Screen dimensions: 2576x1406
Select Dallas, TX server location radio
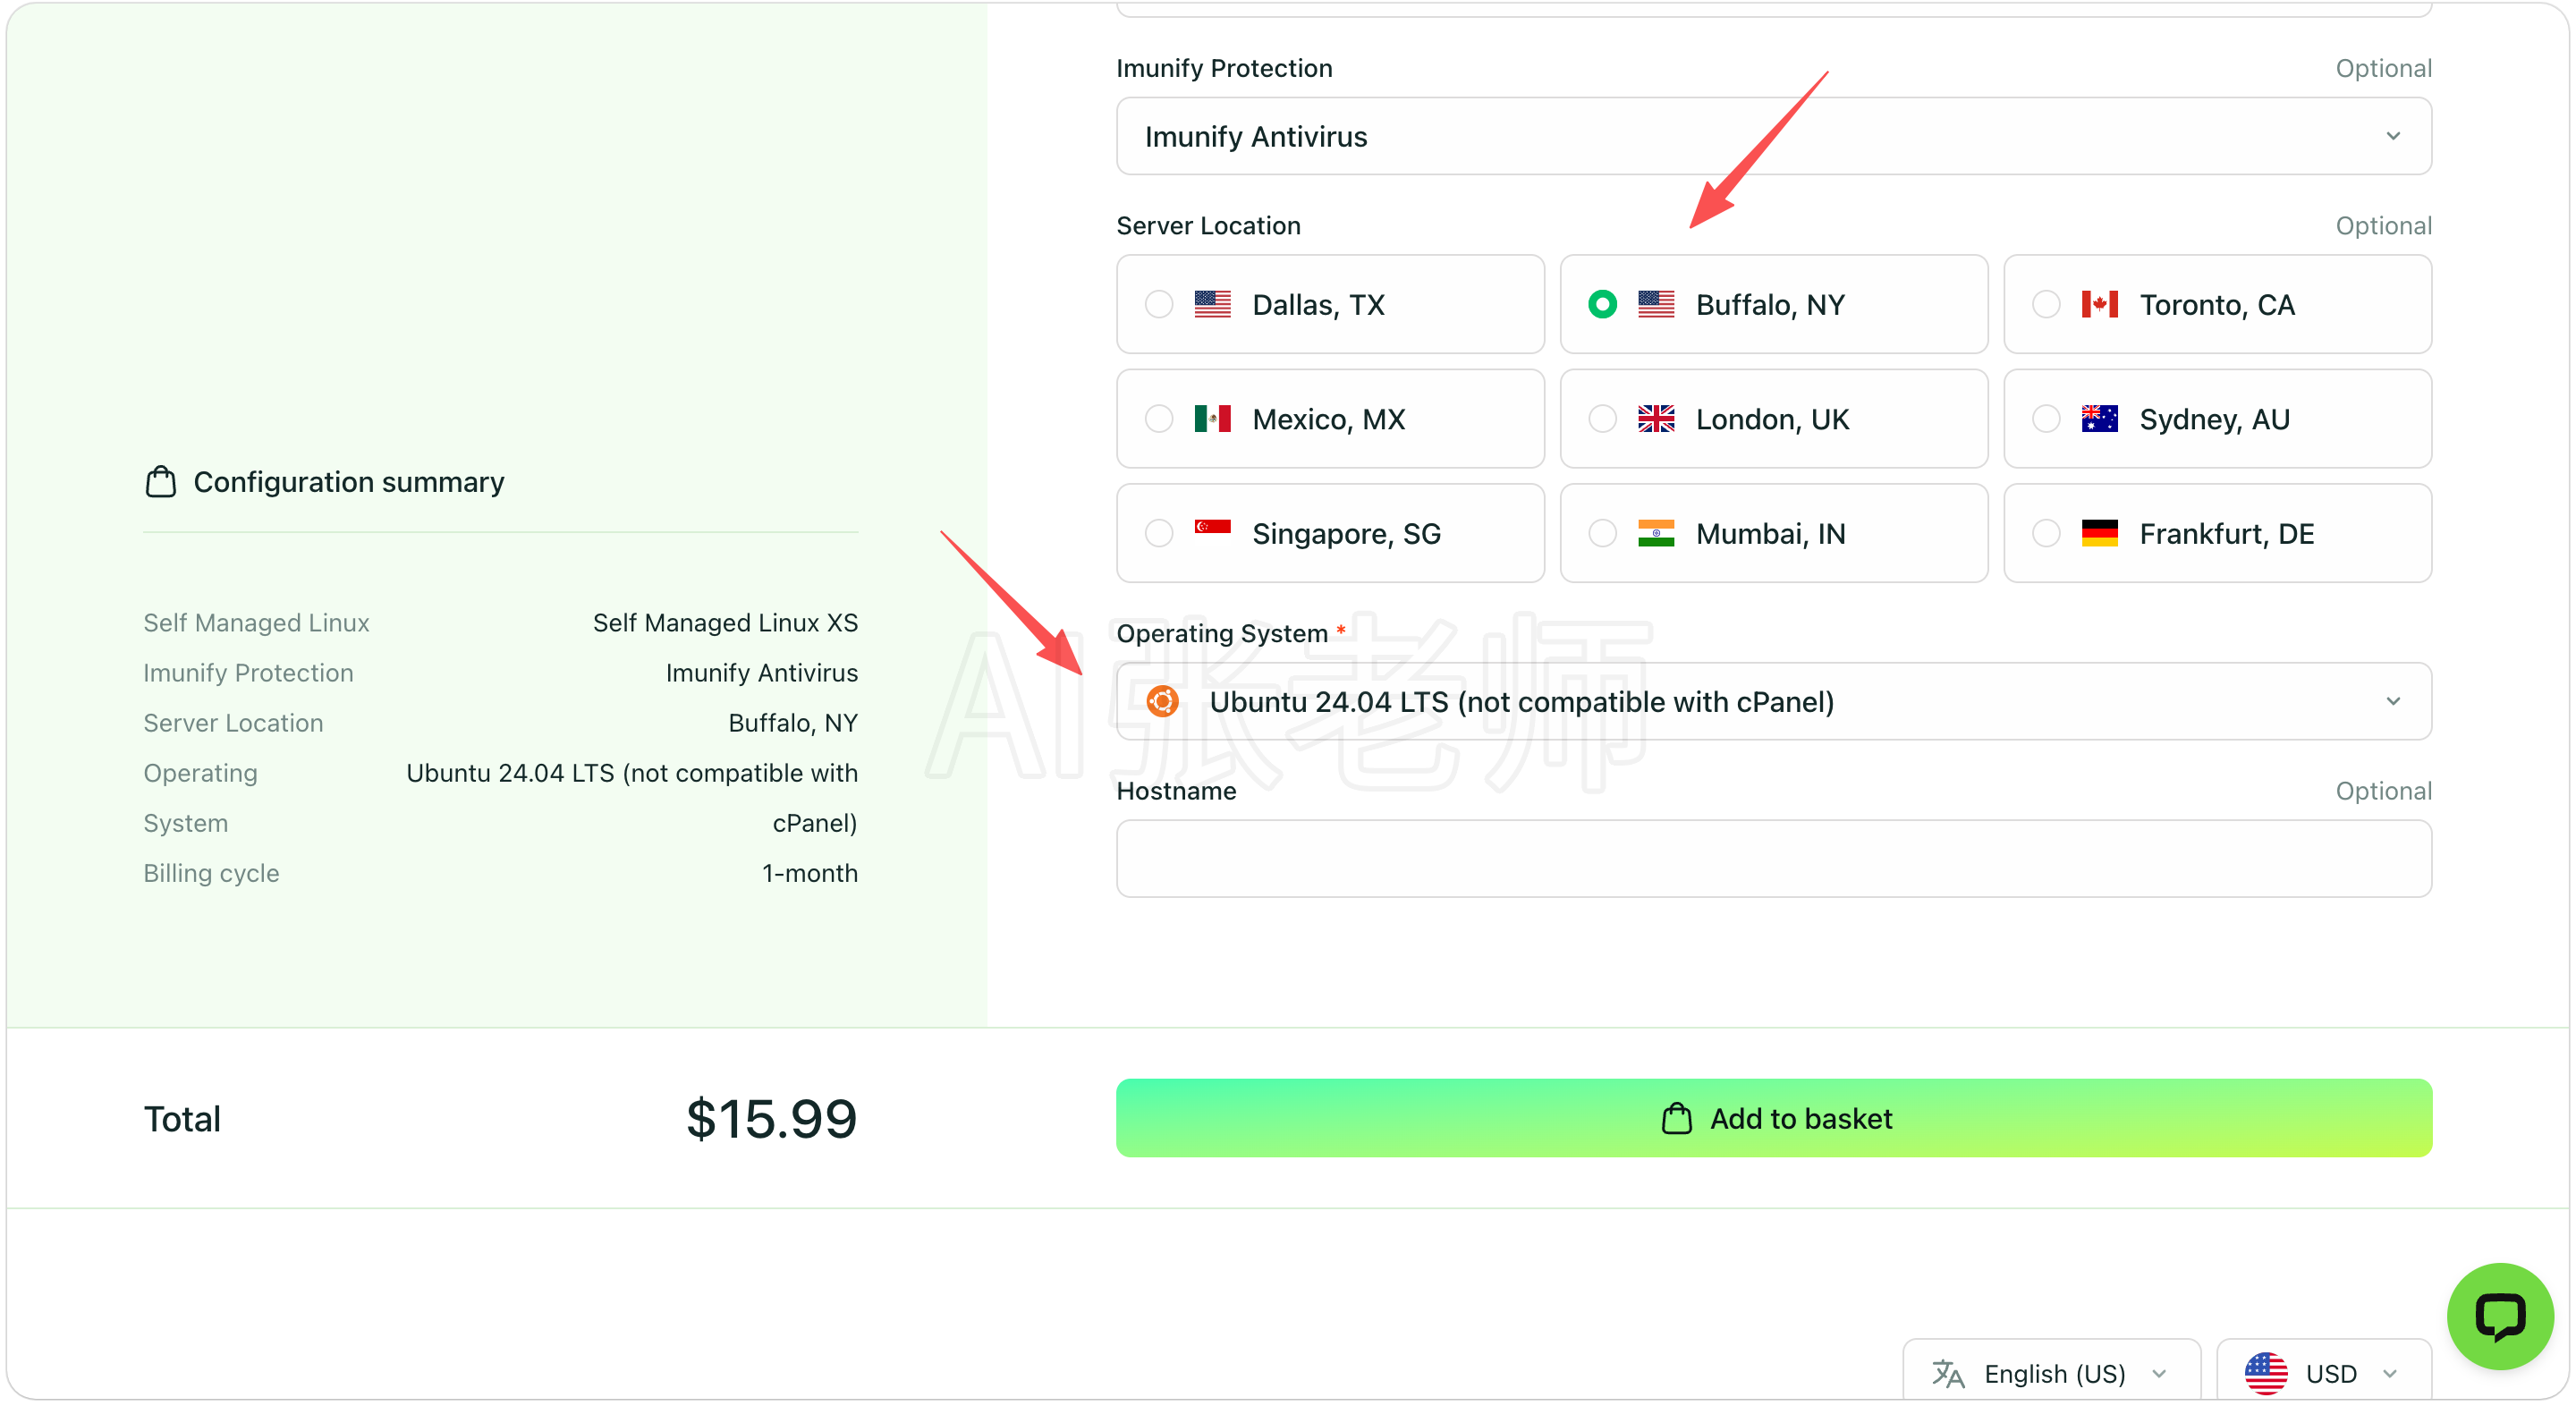click(x=1159, y=304)
